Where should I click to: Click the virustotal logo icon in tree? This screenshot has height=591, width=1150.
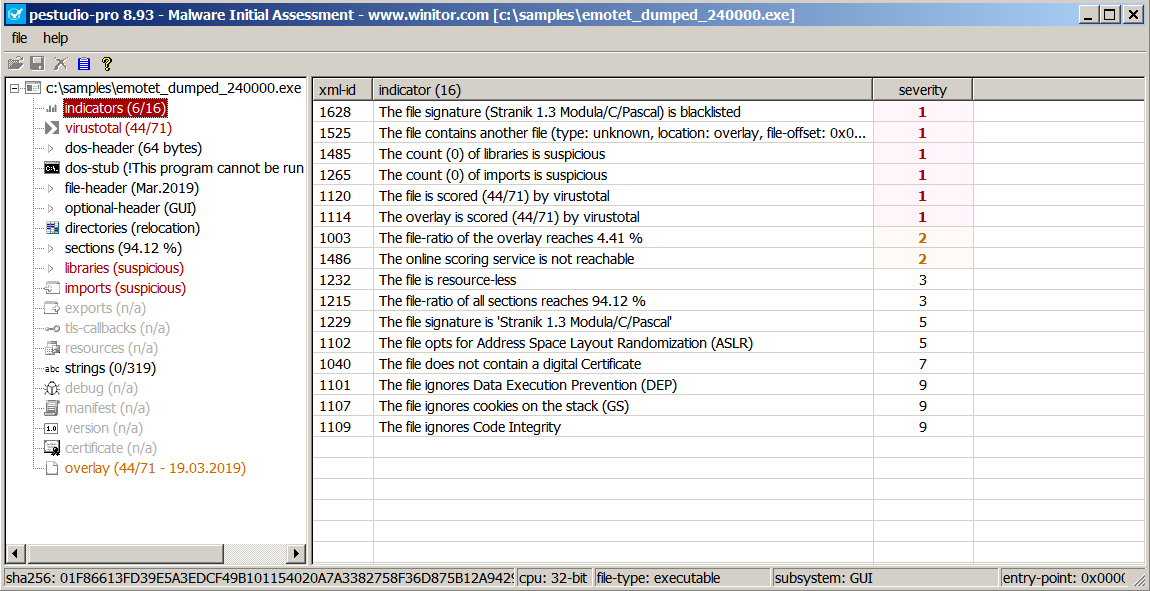coord(51,128)
